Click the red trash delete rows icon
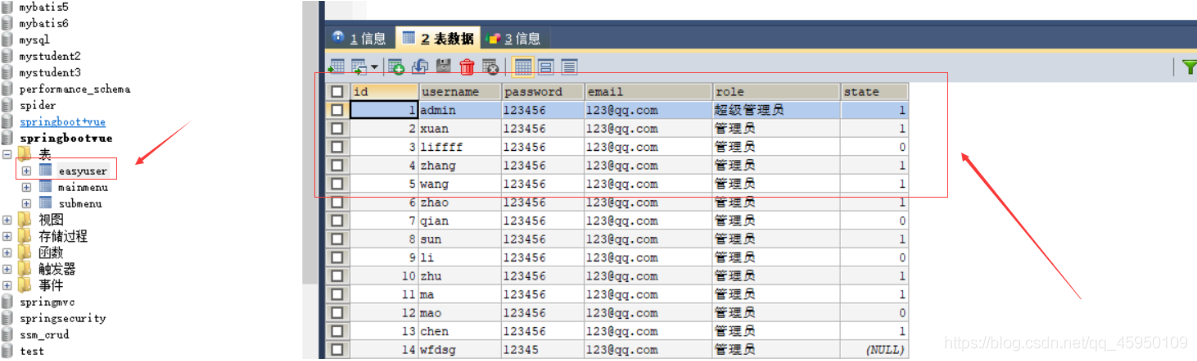 pos(467,67)
